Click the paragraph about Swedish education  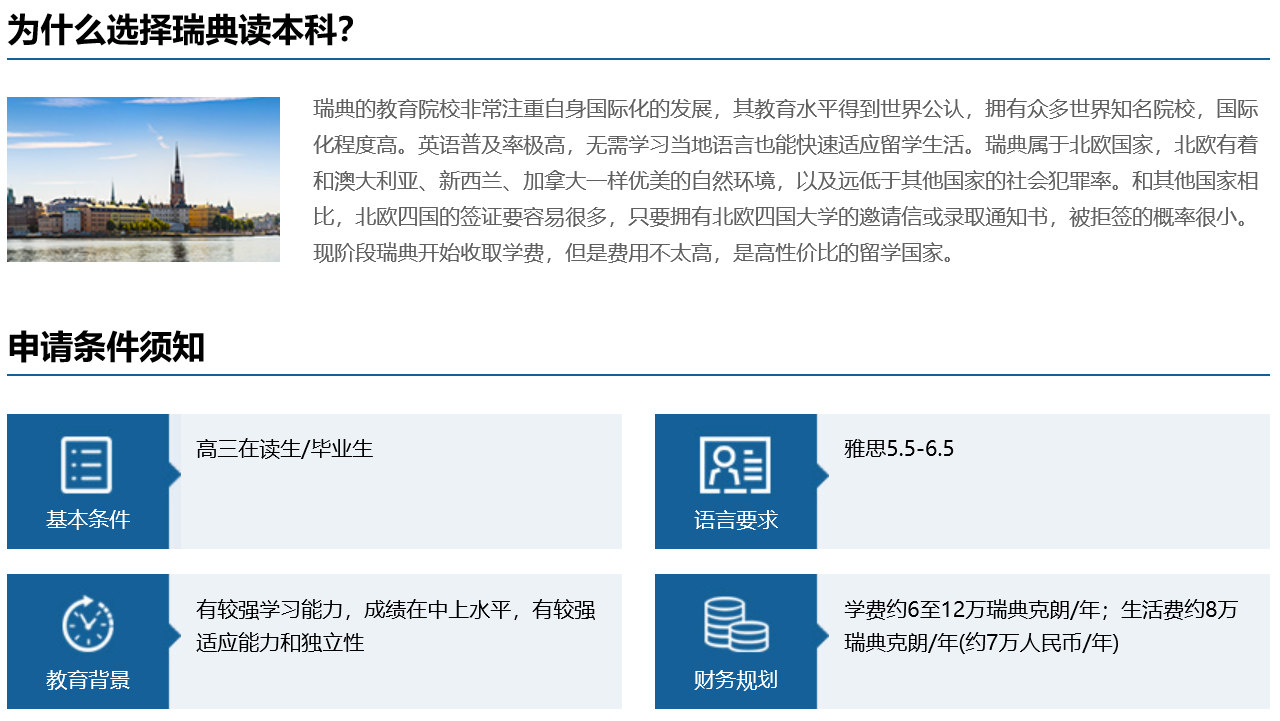tap(785, 180)
